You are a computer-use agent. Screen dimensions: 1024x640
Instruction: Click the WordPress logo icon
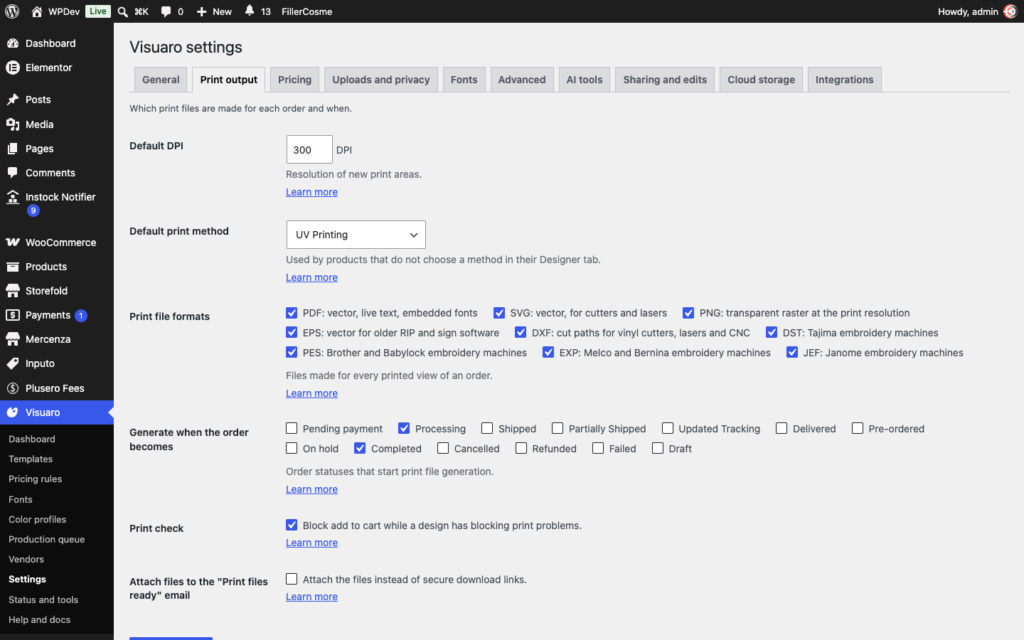click(x=12, y=11)
